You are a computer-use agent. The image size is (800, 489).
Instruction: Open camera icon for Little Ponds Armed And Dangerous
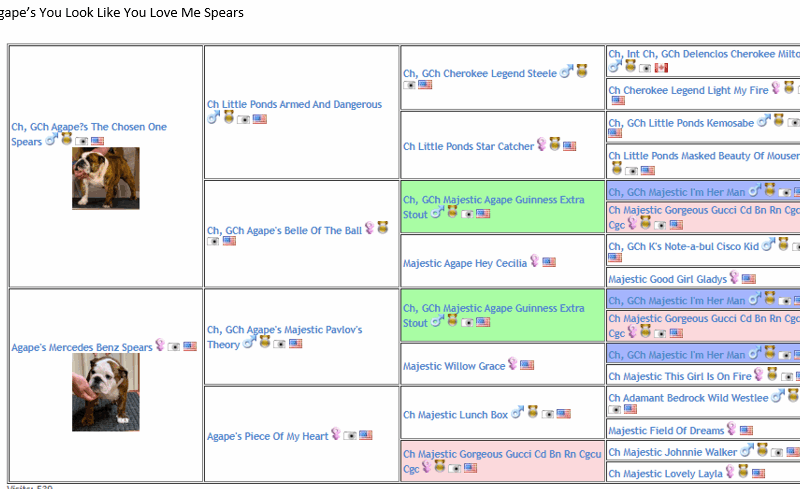(244, 118)
